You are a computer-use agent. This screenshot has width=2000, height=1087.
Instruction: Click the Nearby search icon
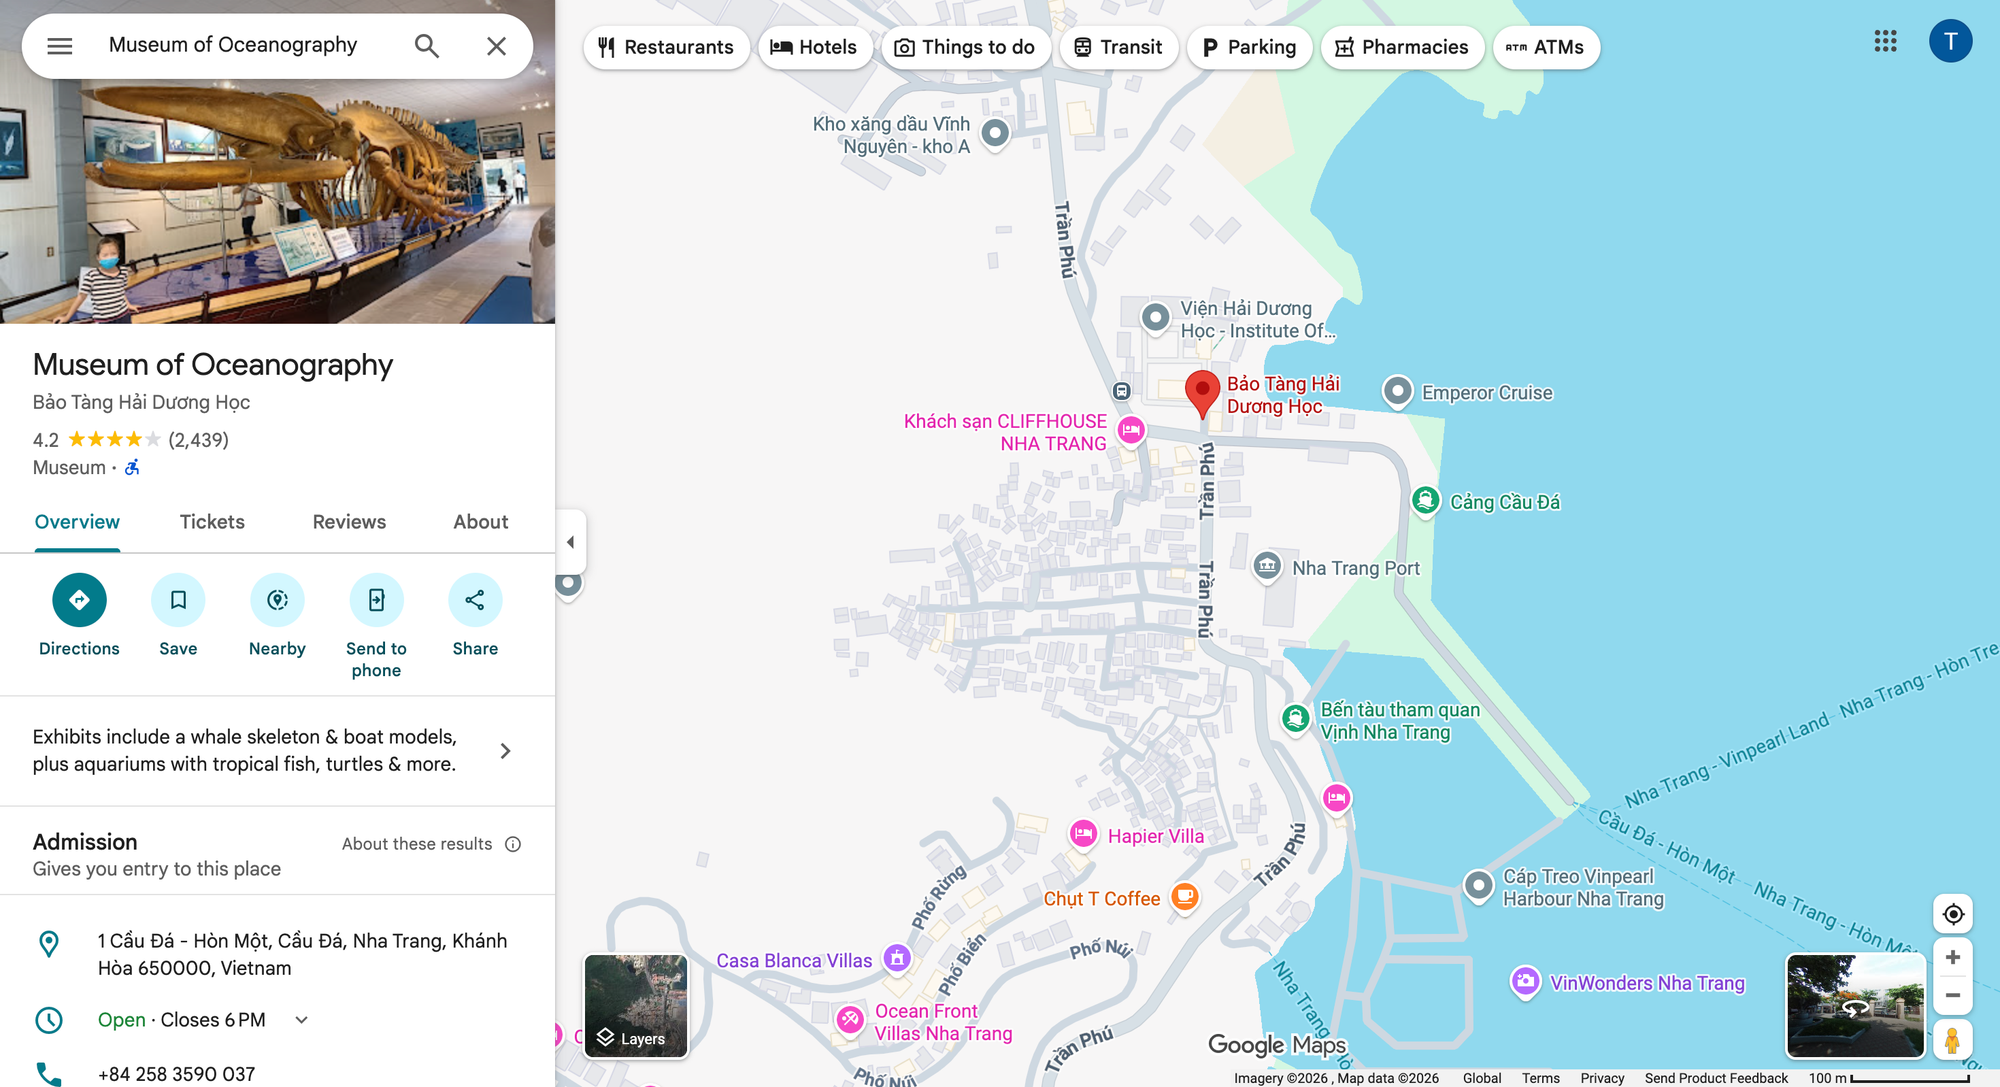point(277,600)
